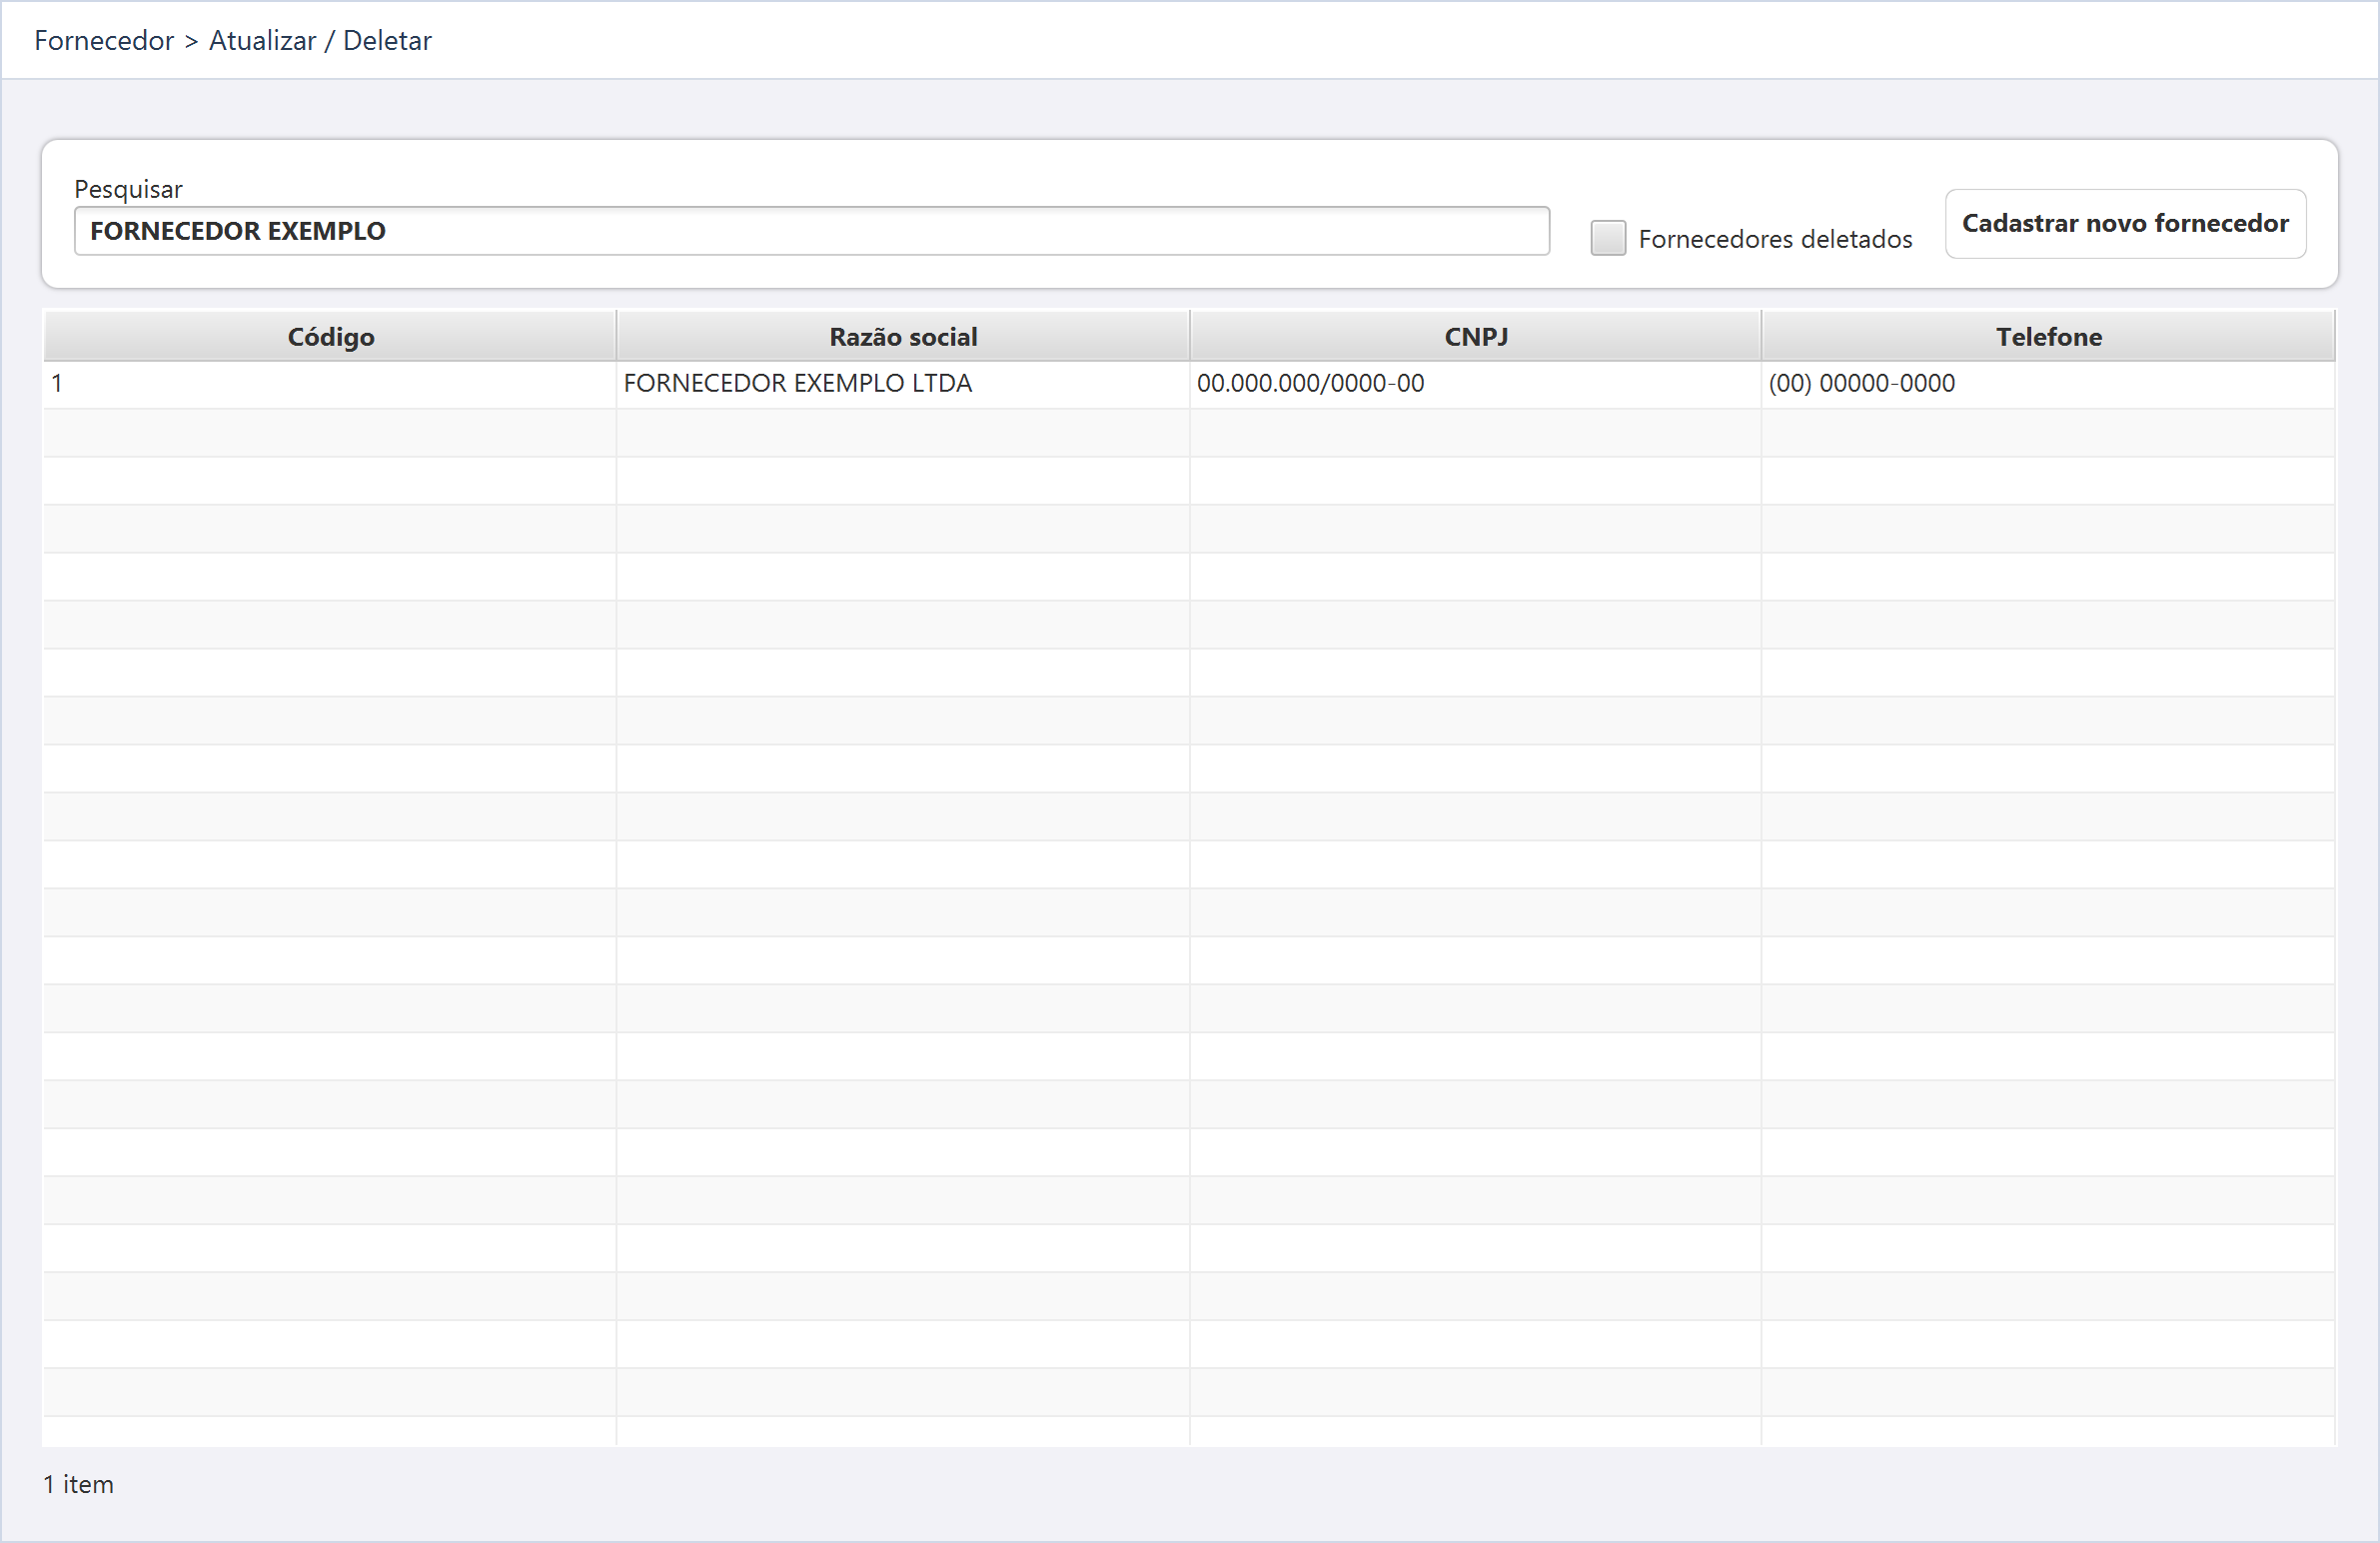
Task: Sort by the Código column header
Action: coord(330,336)
